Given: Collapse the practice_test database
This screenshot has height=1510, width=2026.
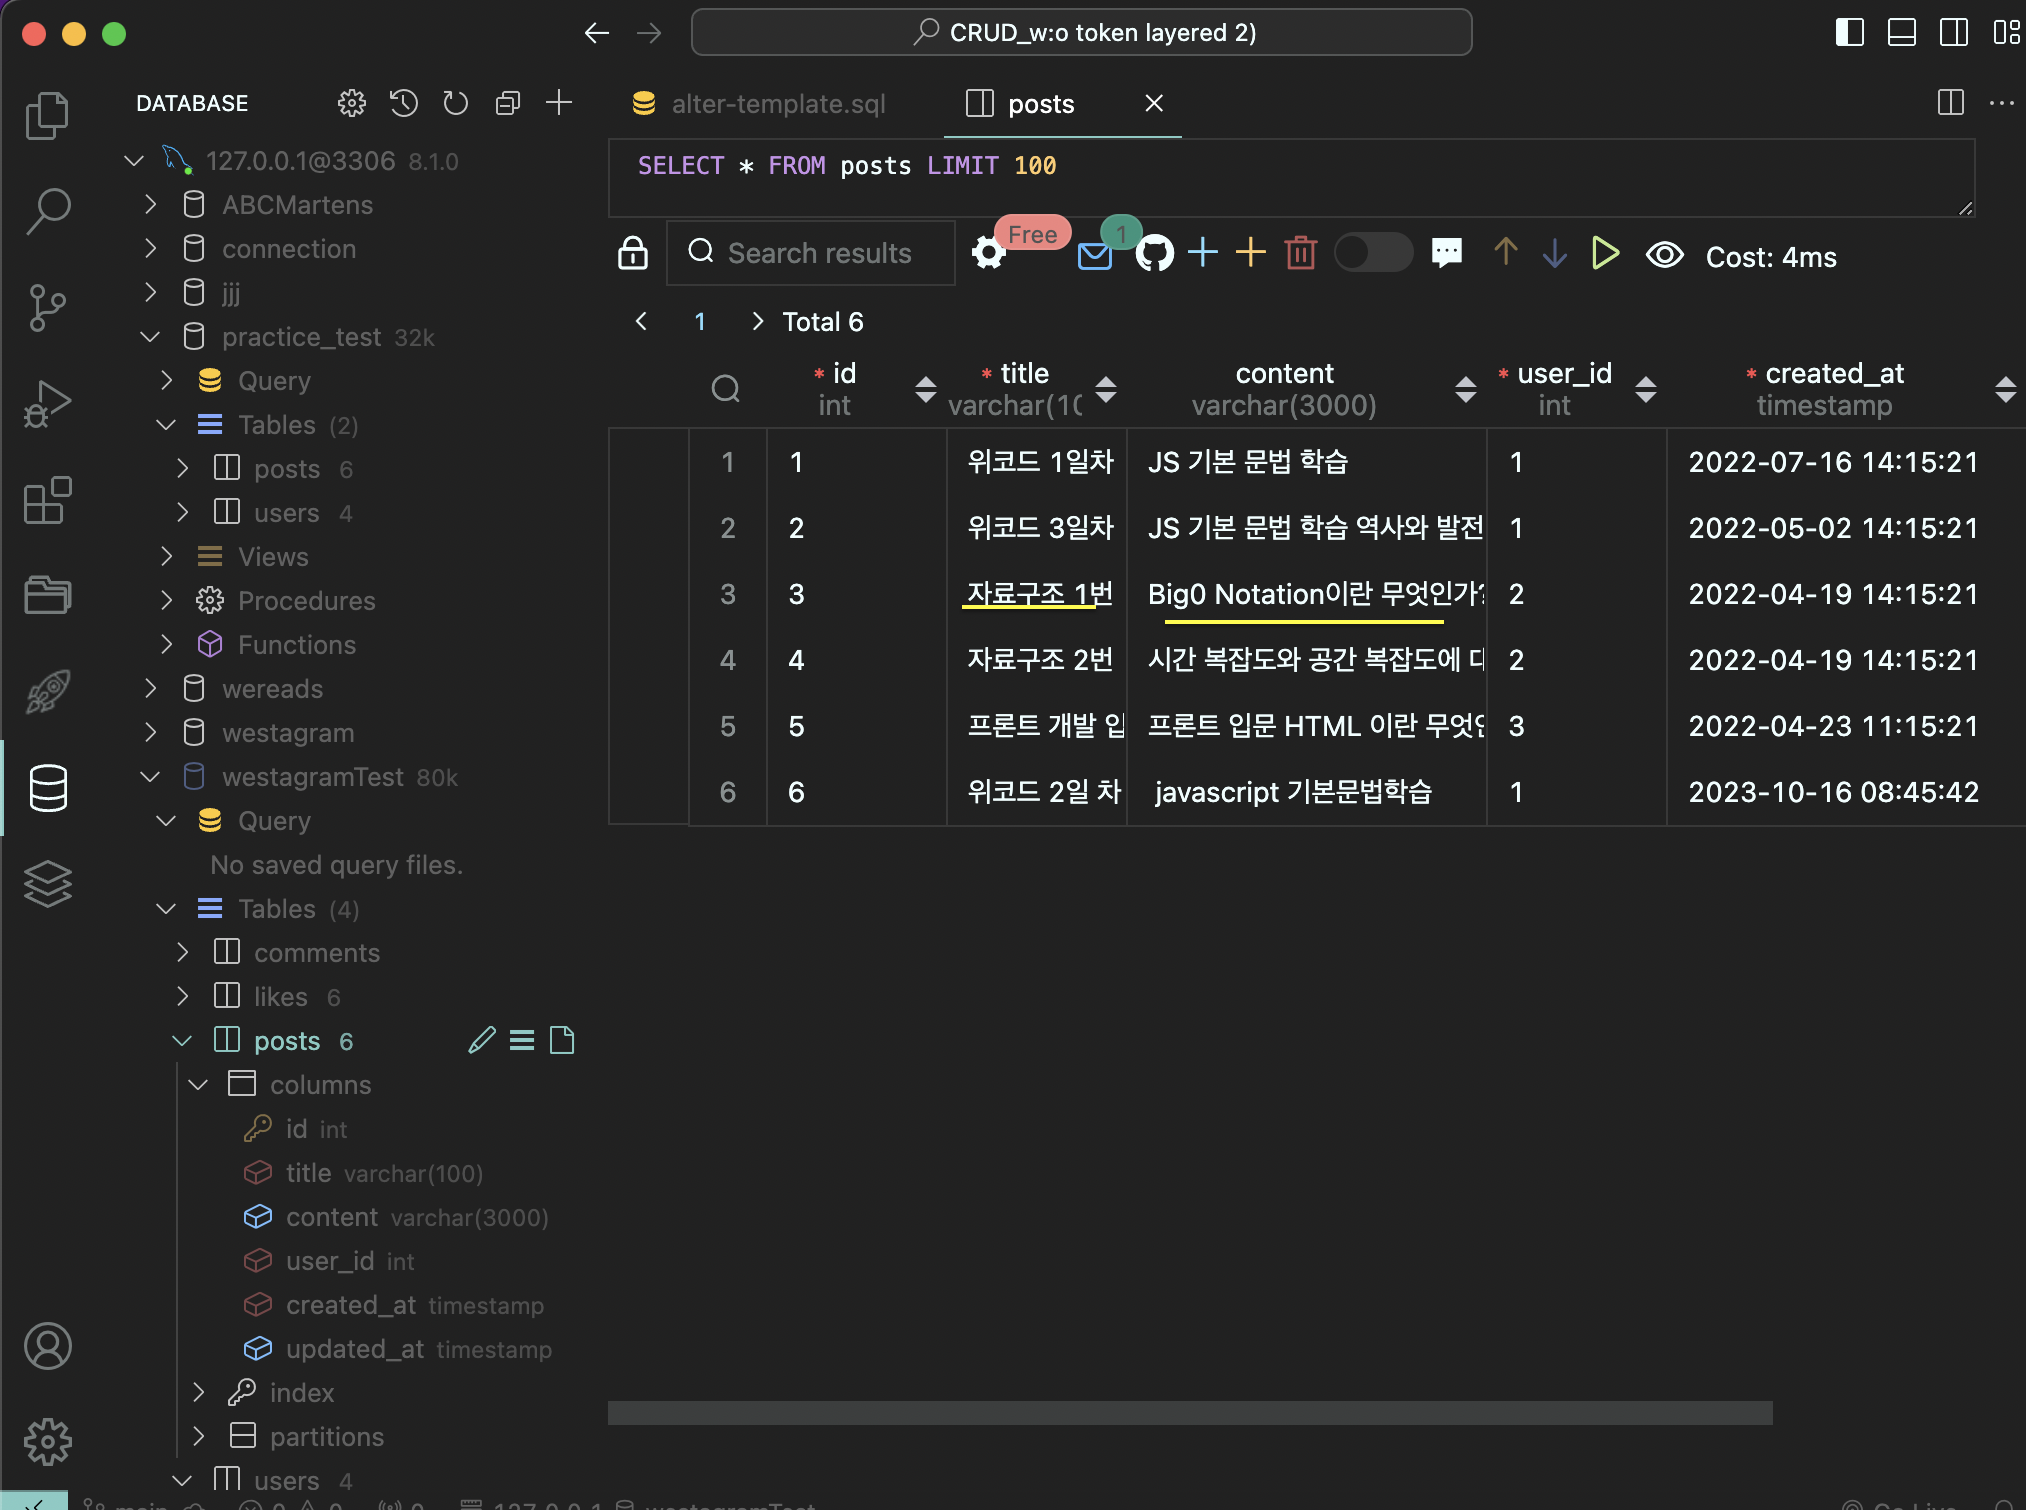Looking at the screenshot, I should [151, 337].
